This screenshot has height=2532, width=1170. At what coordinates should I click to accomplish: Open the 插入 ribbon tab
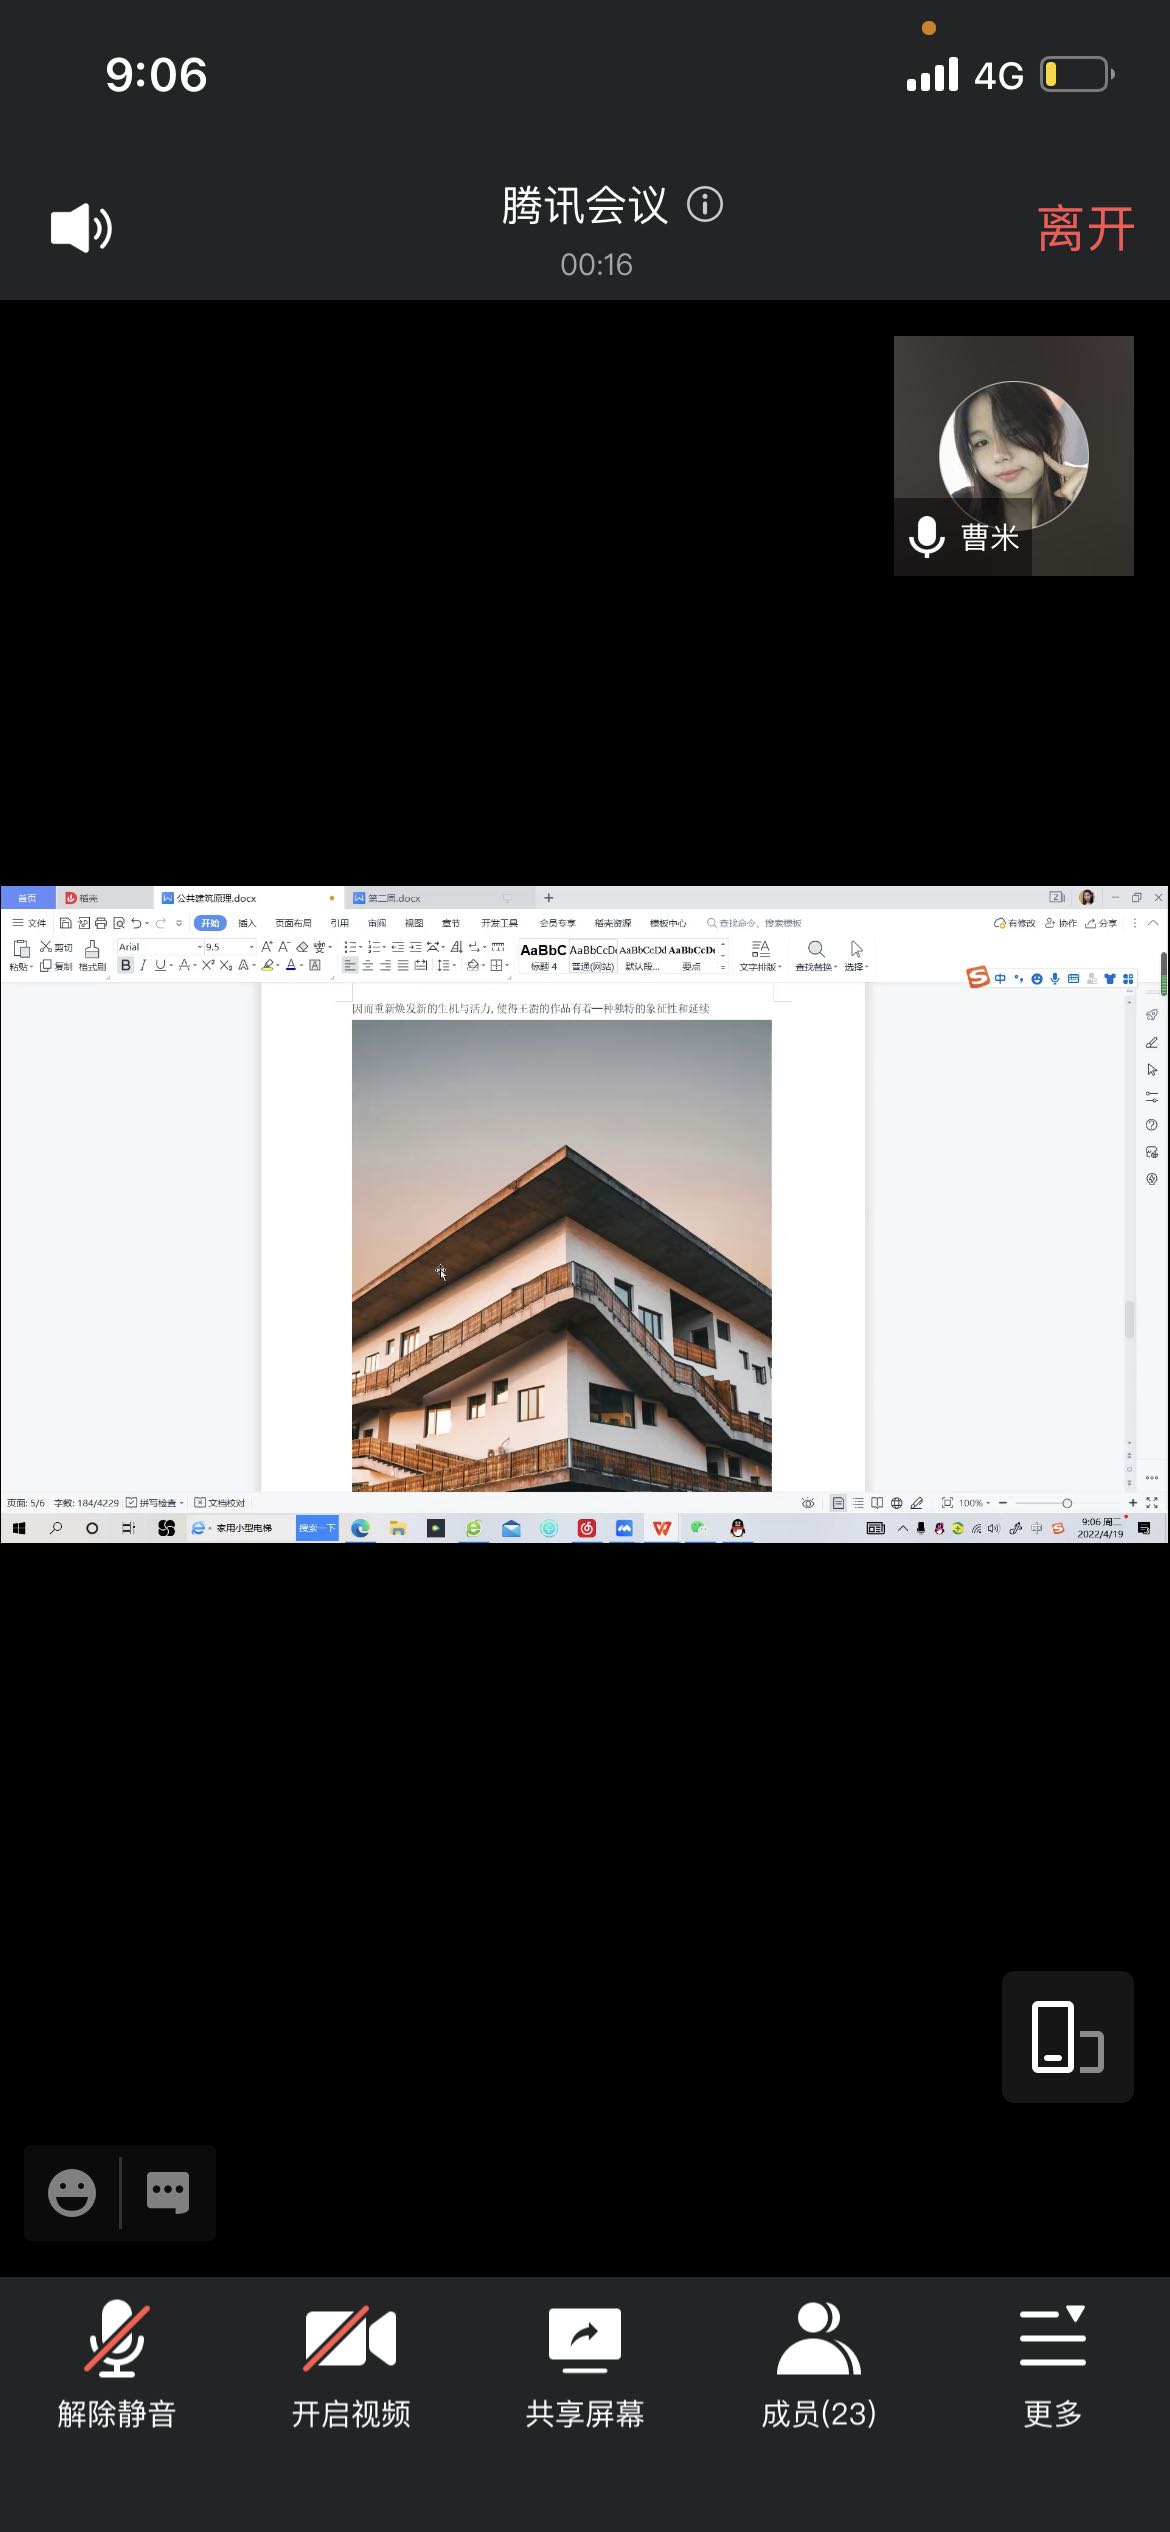pos(247,923)
